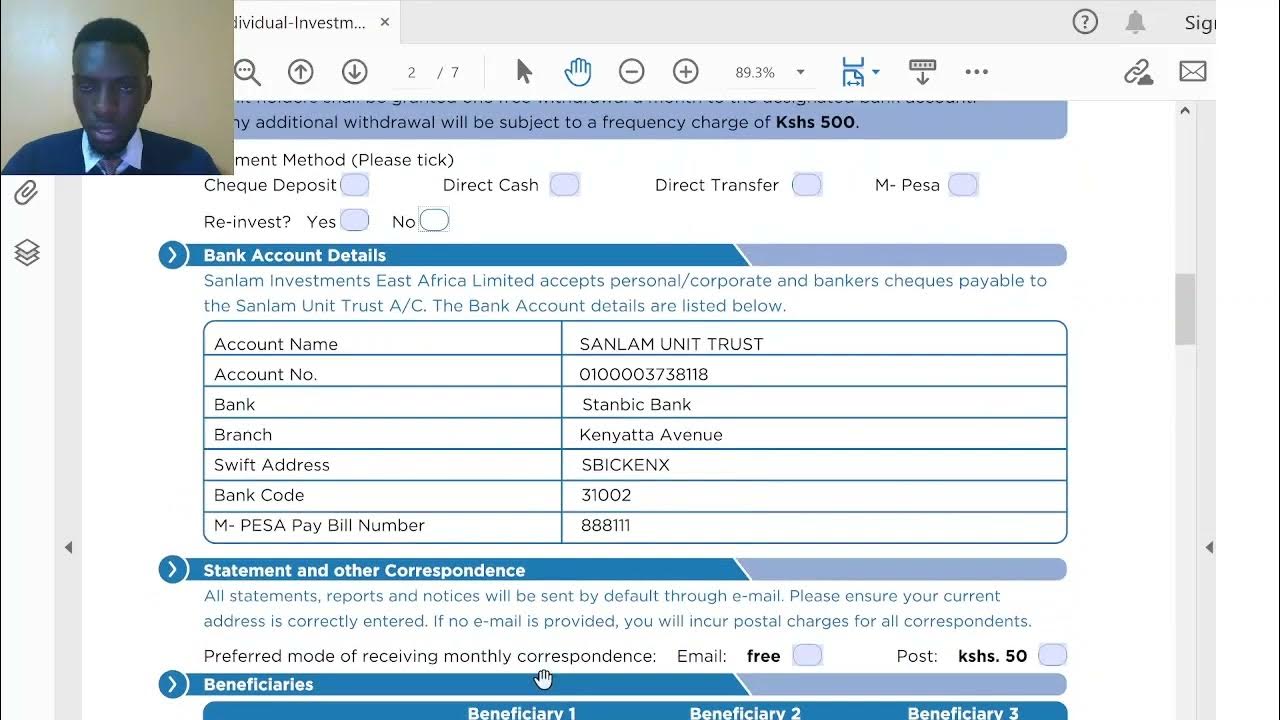
Task: Tick Re-invest Yes checkbox
Action: [355, 221]
